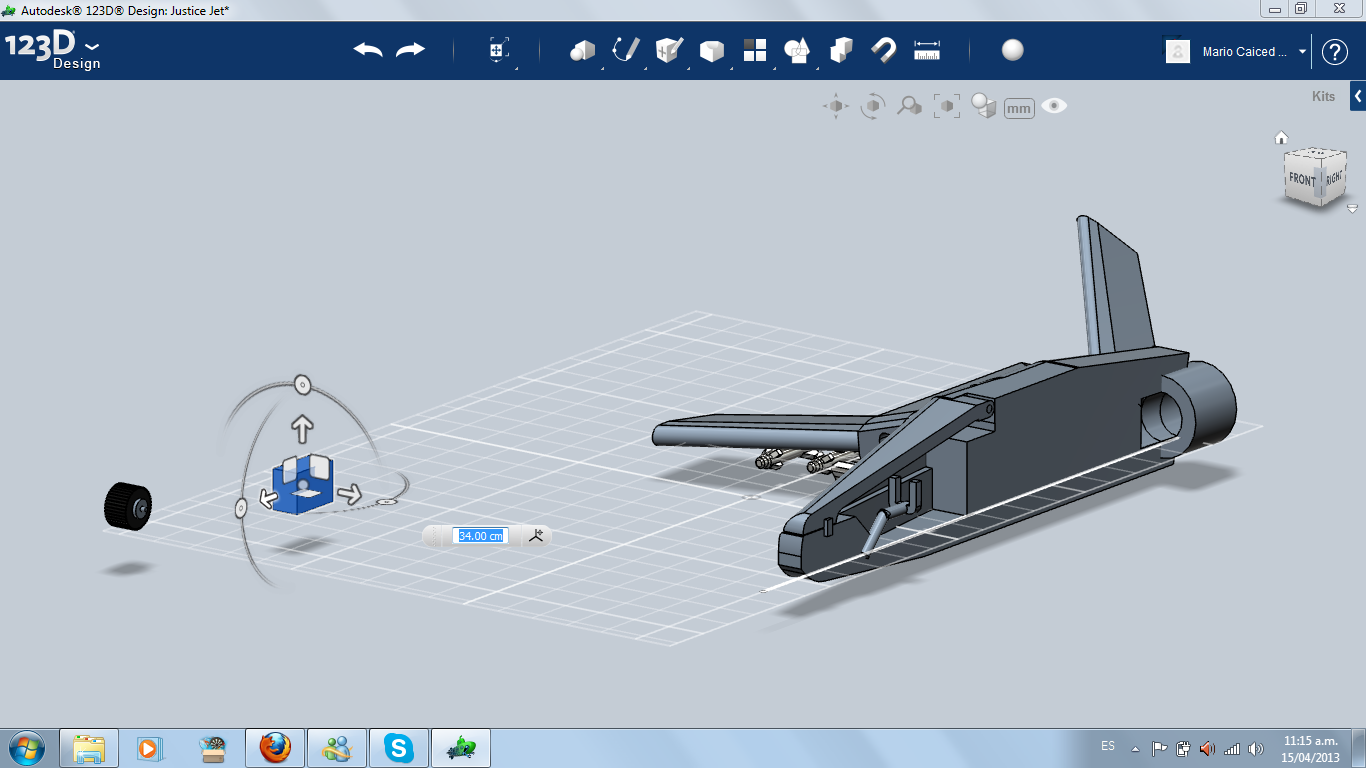The height and width of the screenshot is (768, 1366).
Task: Select the black wheel object
Action: (128, 506)
